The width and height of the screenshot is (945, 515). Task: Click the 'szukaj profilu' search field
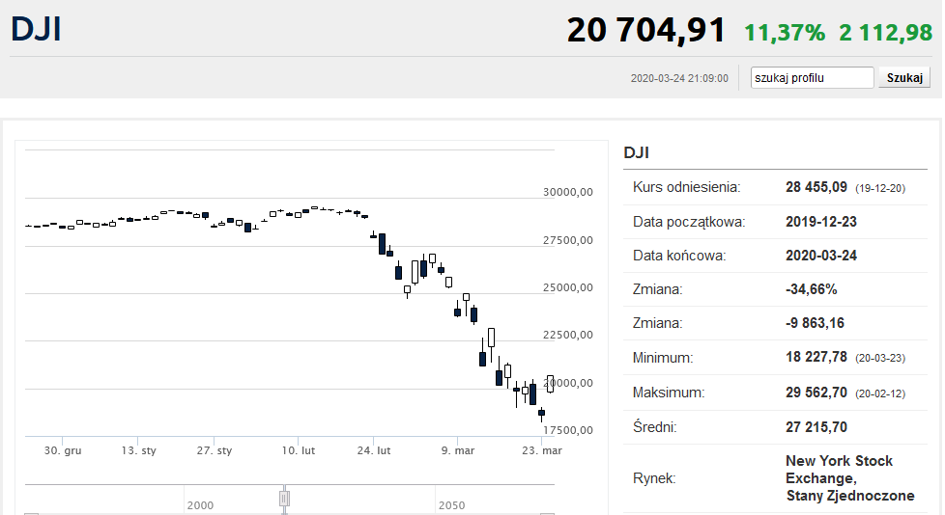[812, 78]
